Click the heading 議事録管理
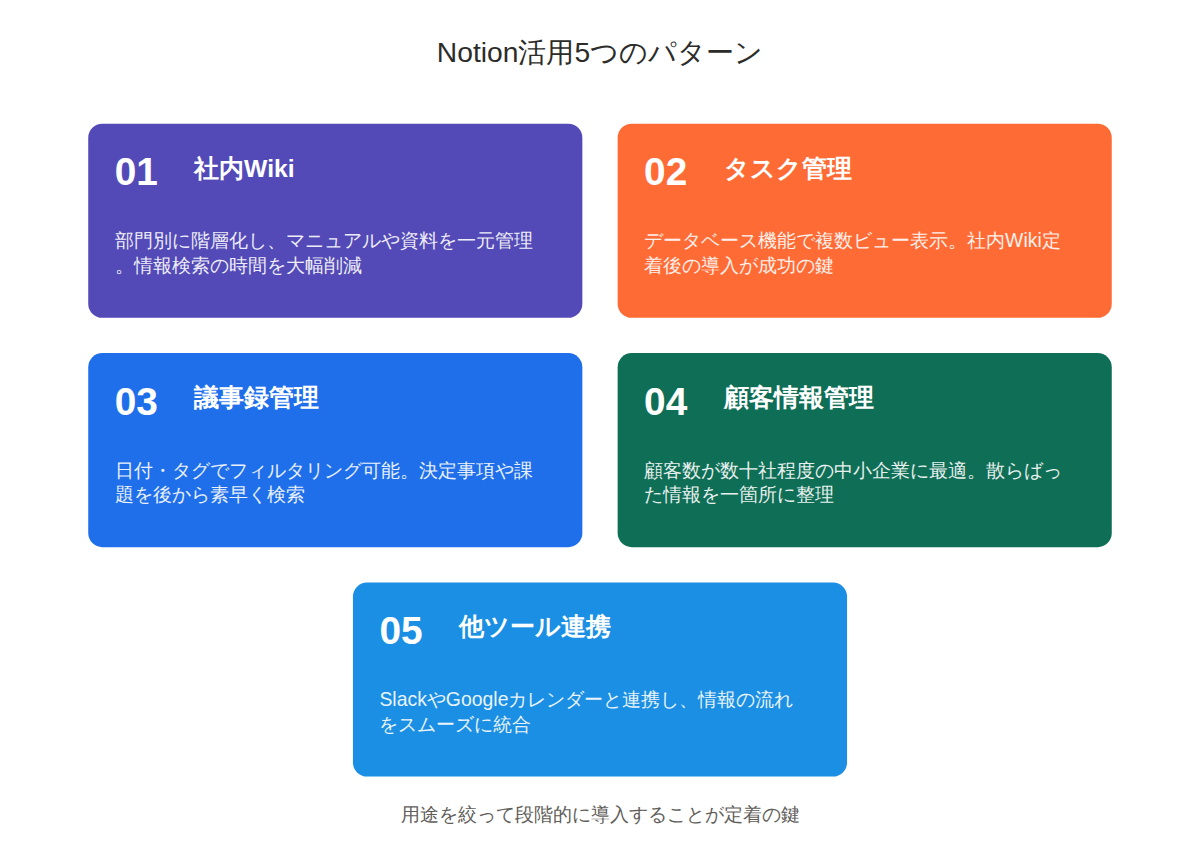The height and width of the screenshot is (865, 1200). point(256,398)
